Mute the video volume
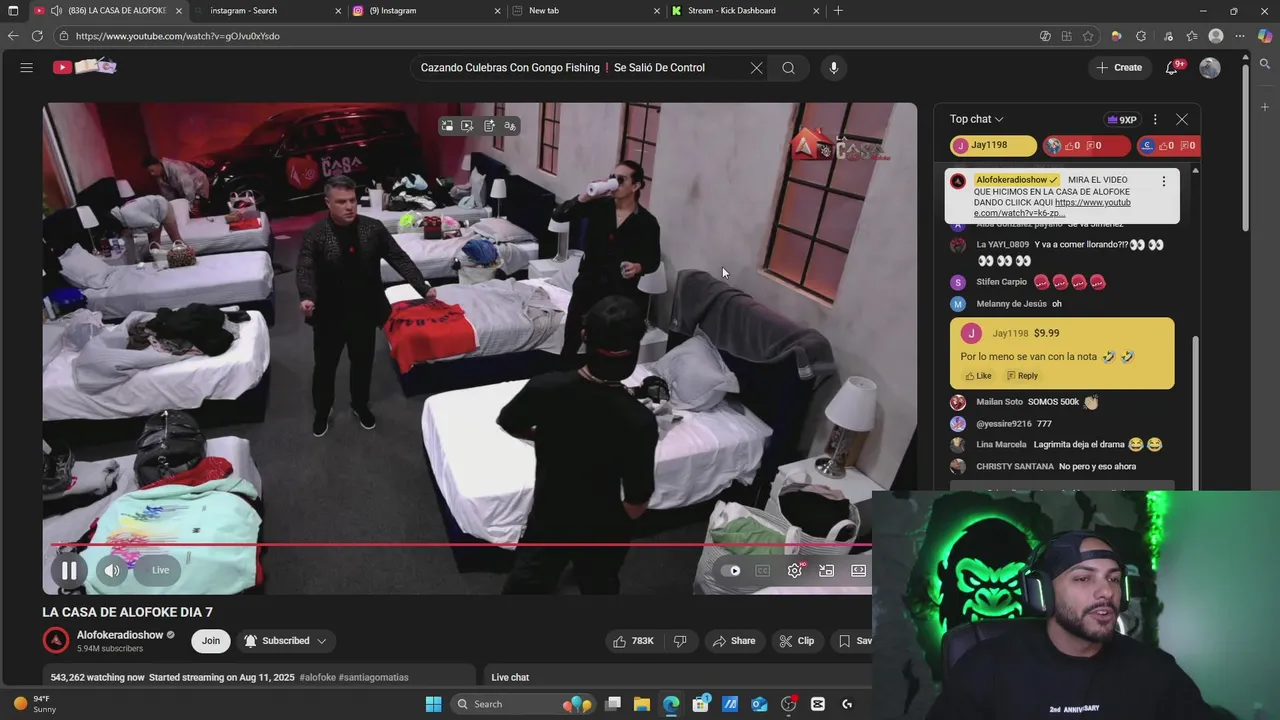Screen dimensions: 1280x720 [112, 570]
